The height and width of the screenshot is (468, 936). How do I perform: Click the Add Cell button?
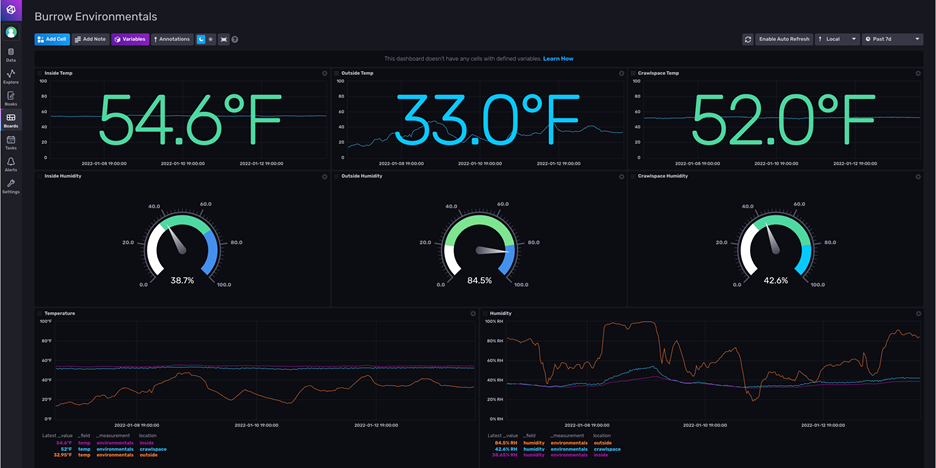coord(51,39)
